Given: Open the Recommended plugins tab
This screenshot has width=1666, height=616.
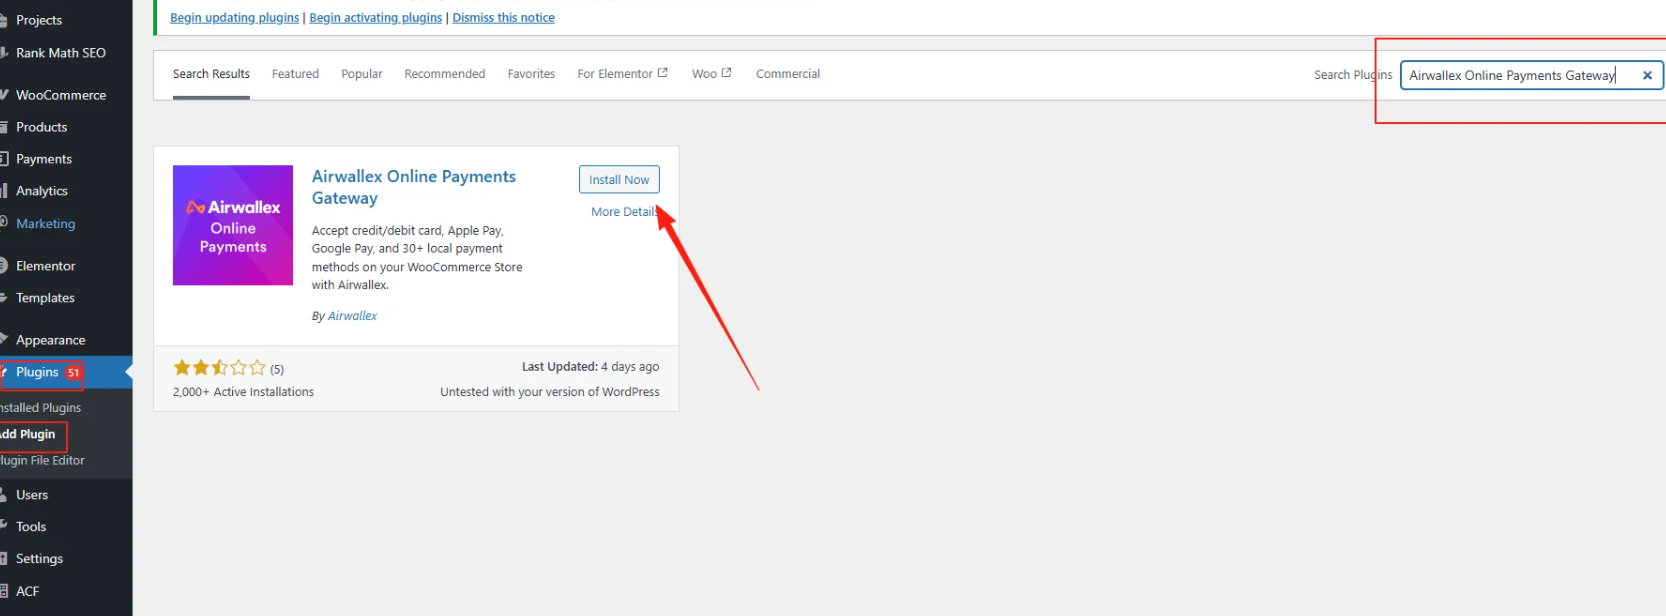Looking at the screenshot, I should click(445, 74).
